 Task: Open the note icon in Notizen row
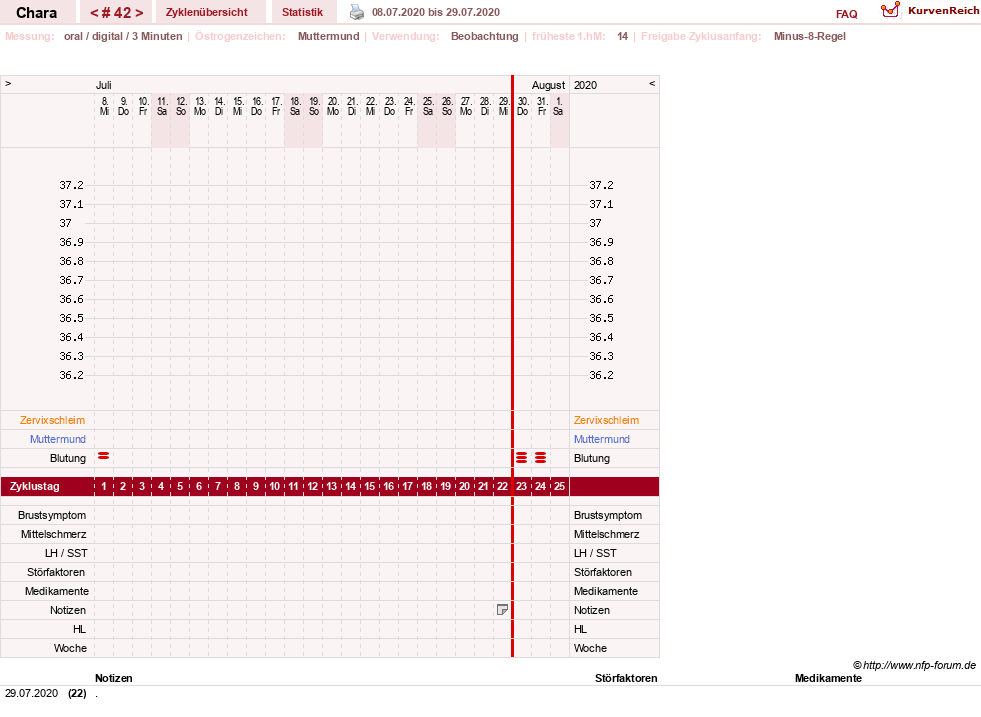[502, 610]
